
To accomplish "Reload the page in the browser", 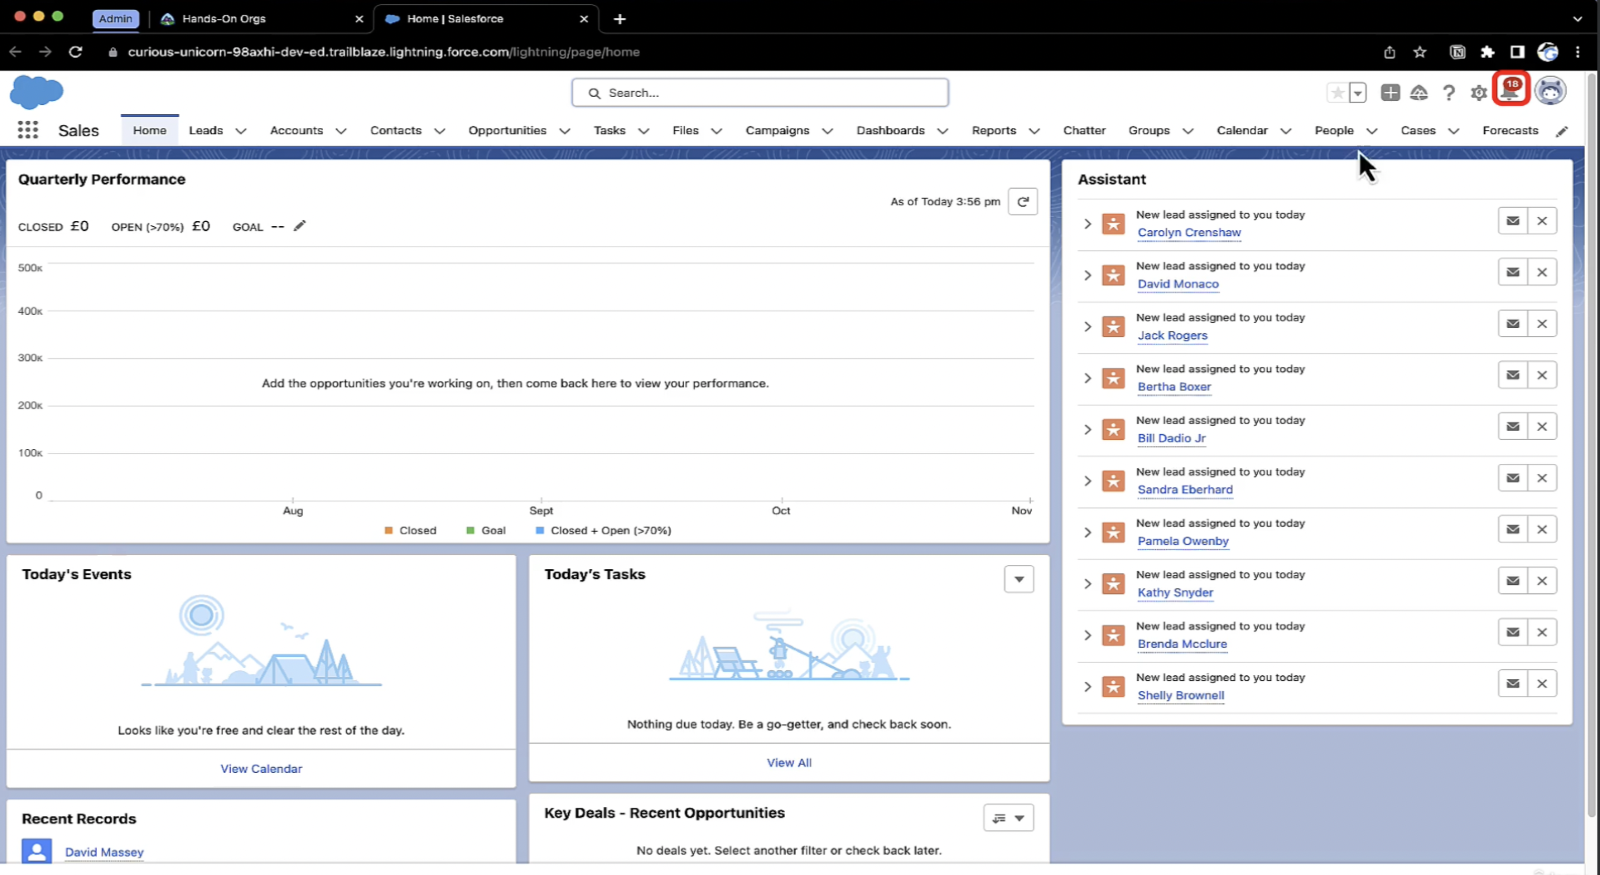I will [x=75, y=52].
